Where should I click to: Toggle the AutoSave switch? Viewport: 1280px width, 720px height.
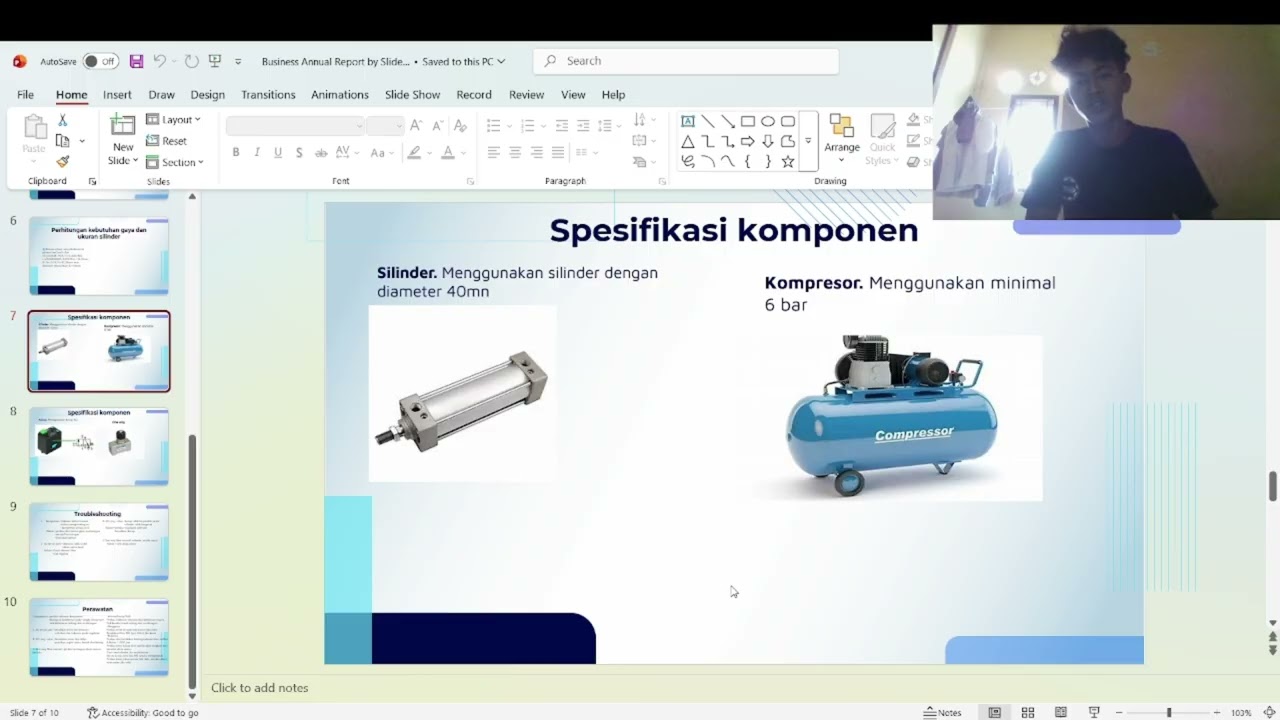point(100,61)
